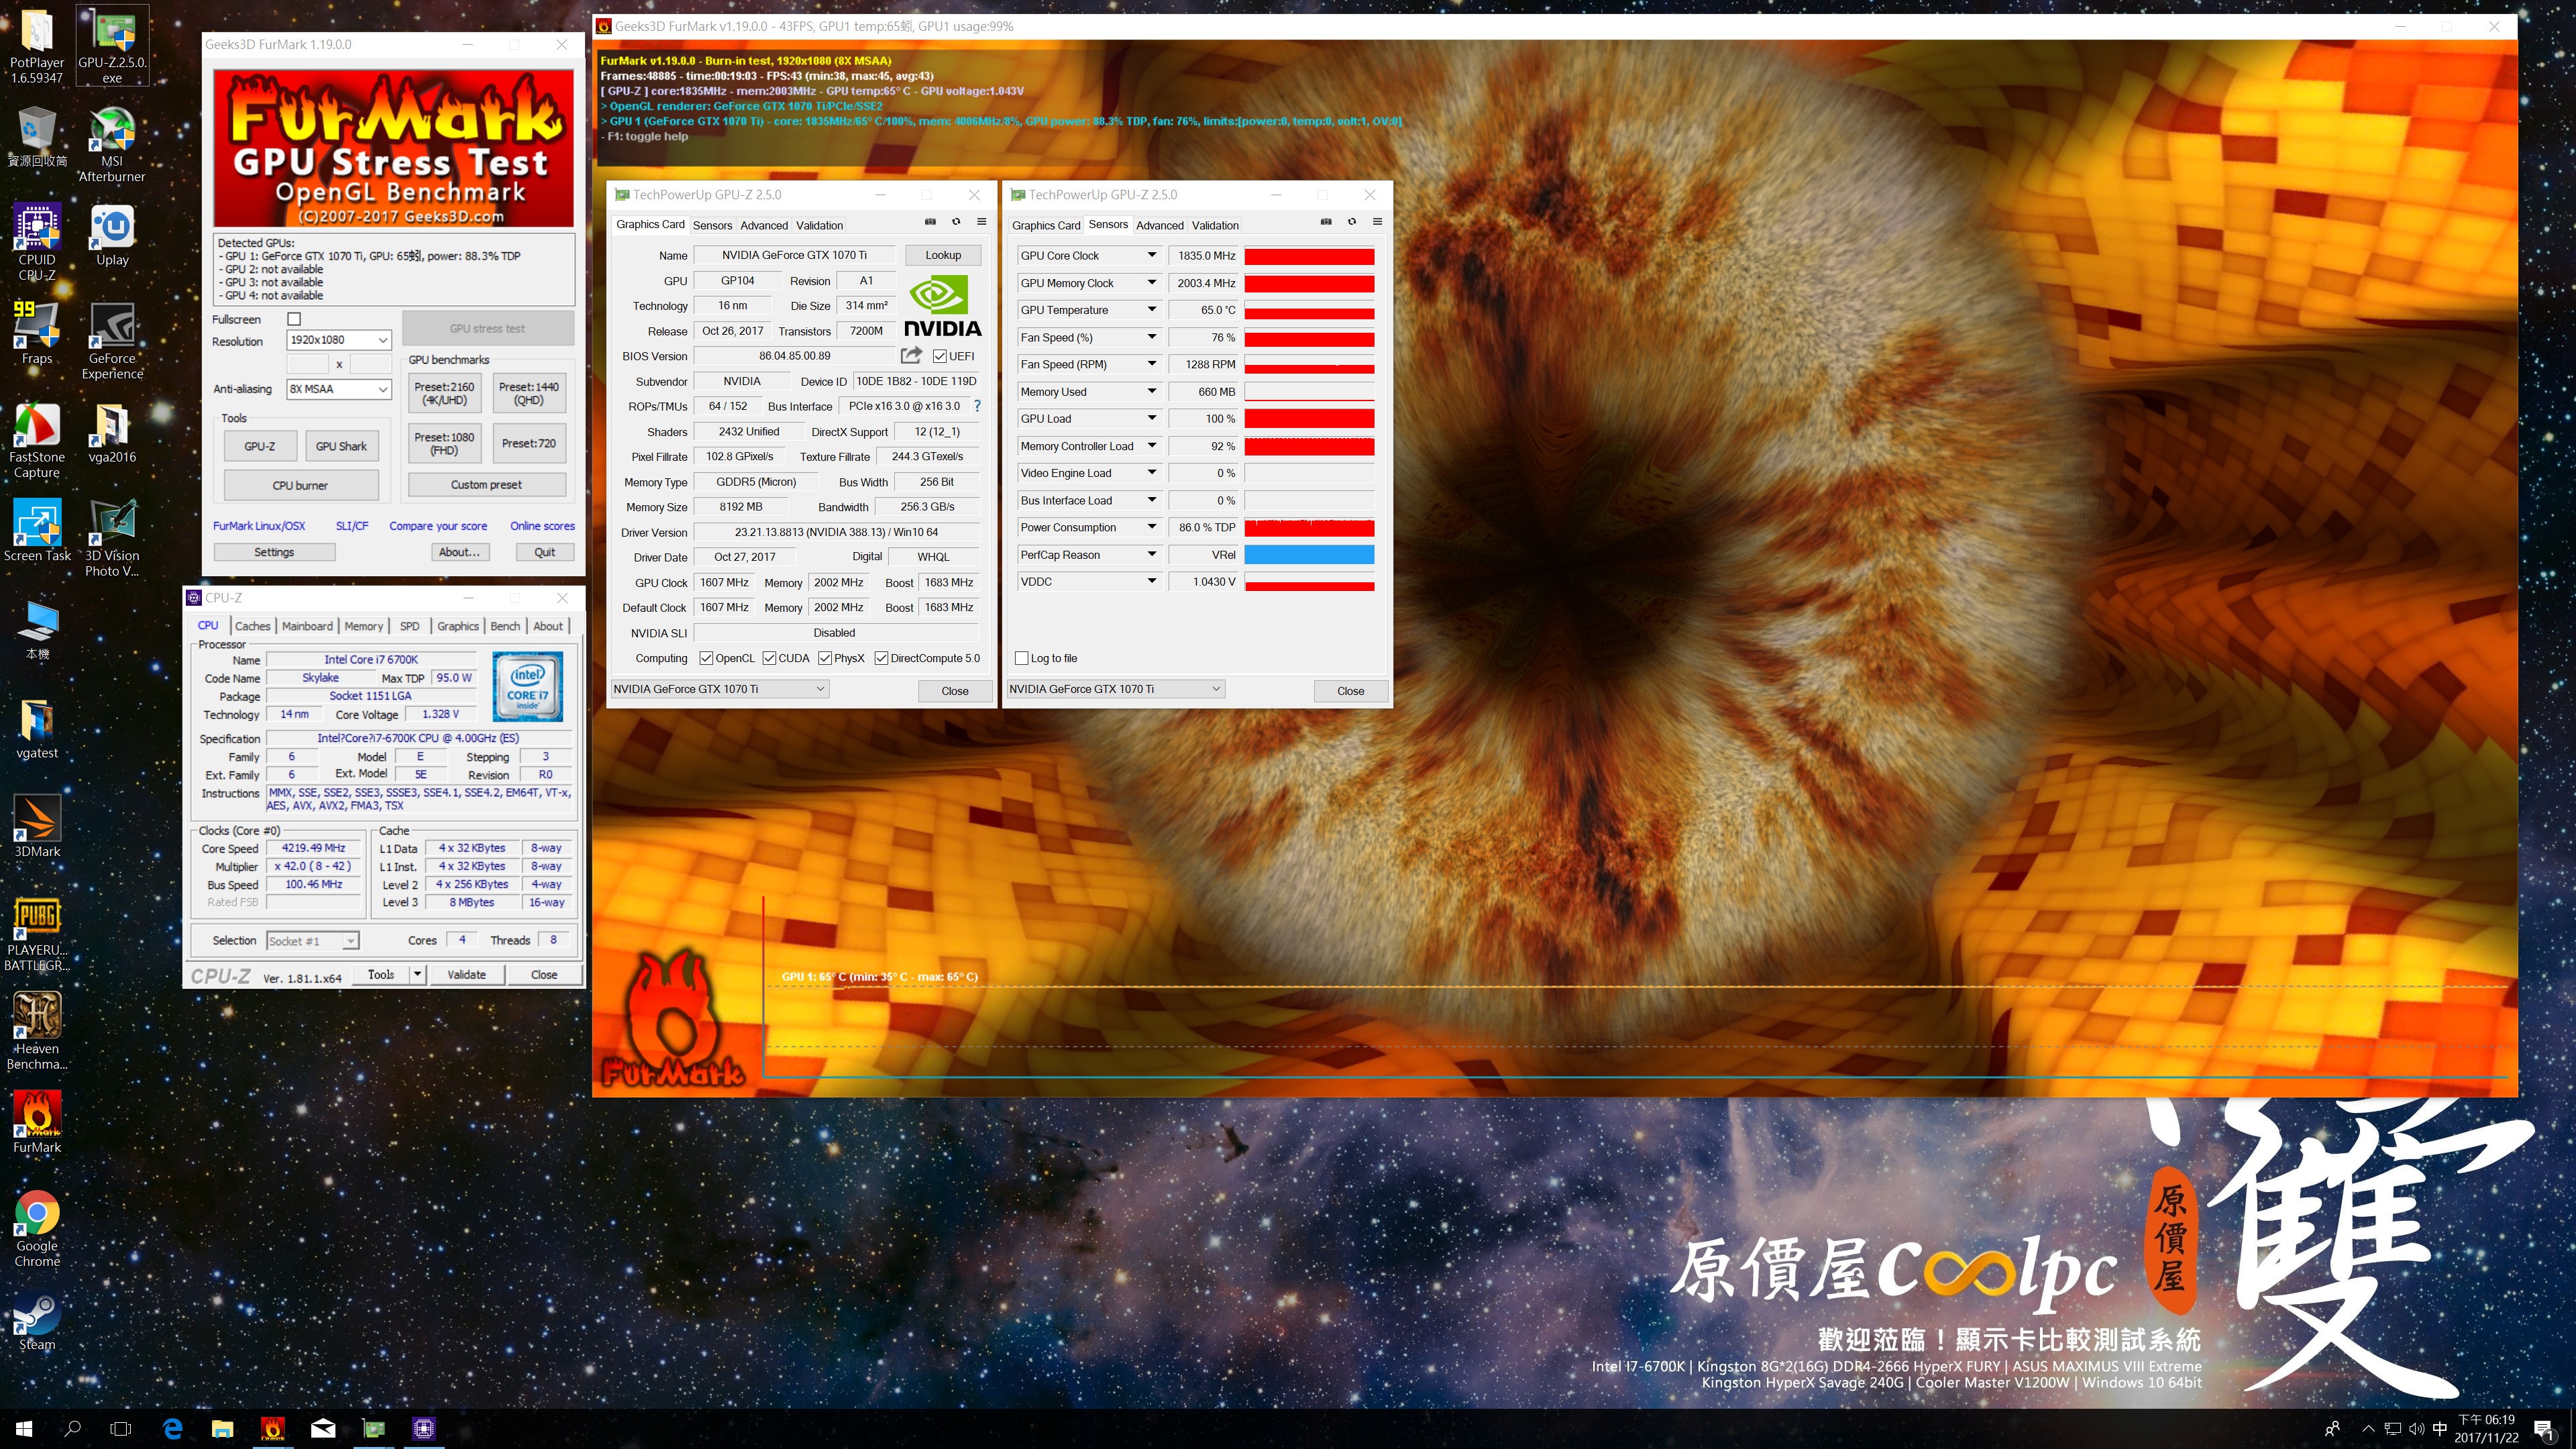Screen dimensions: 2576x1449
Task: Open GPU-Z hamburger menu in Graphics Card window
Action: click(981, 222)
